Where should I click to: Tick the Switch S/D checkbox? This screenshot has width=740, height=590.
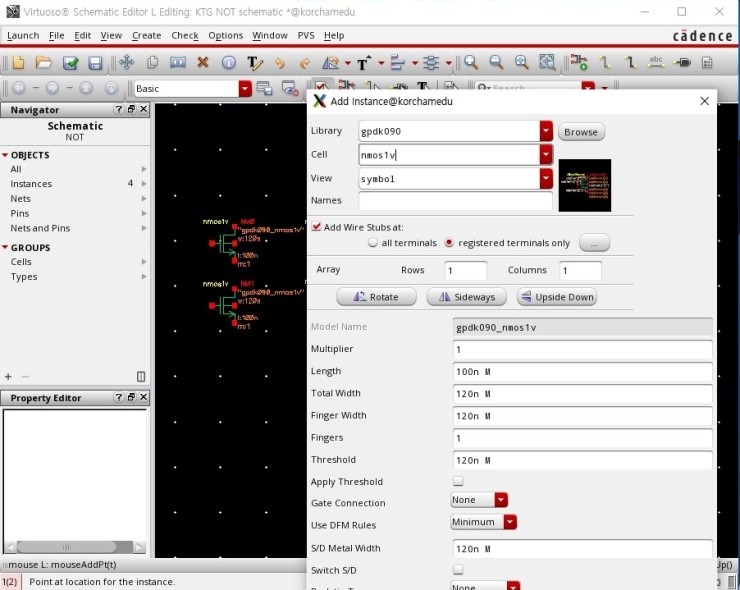click(458, 570)
